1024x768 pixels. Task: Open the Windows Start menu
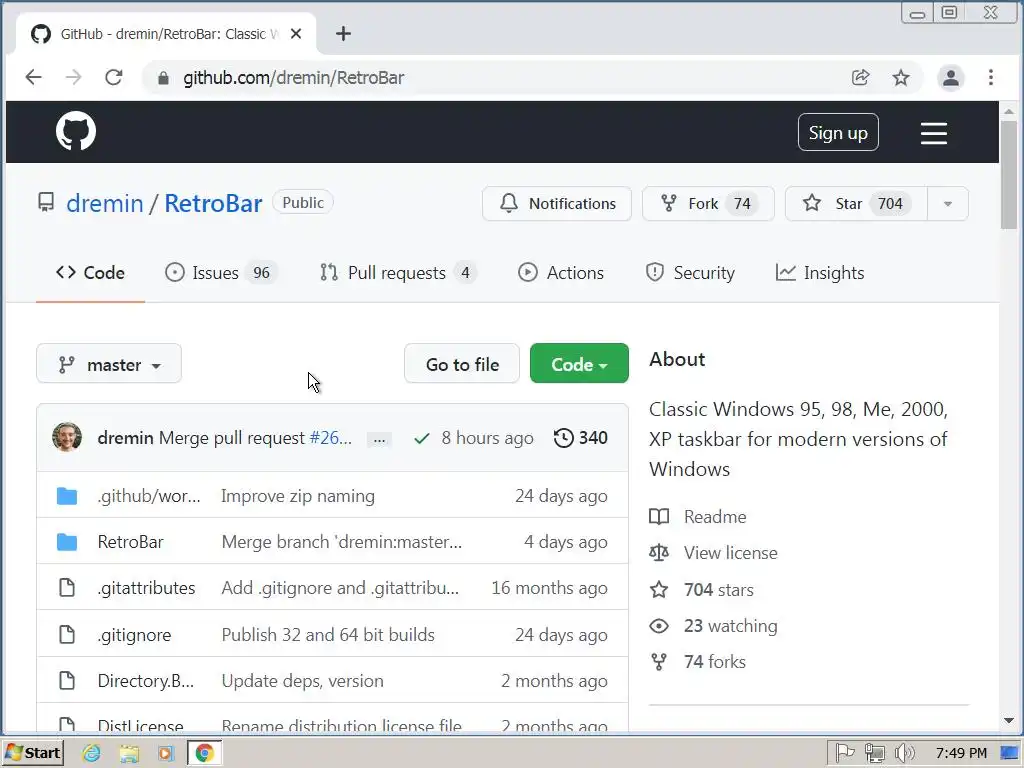[33, 753]
